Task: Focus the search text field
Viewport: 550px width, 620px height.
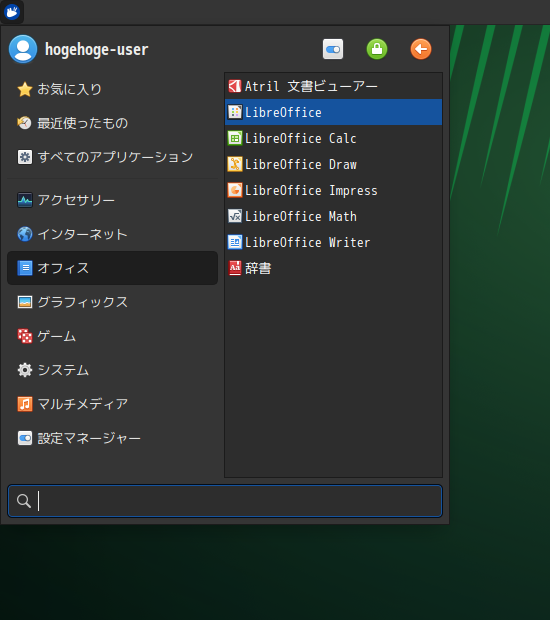Action: (225, 501)
